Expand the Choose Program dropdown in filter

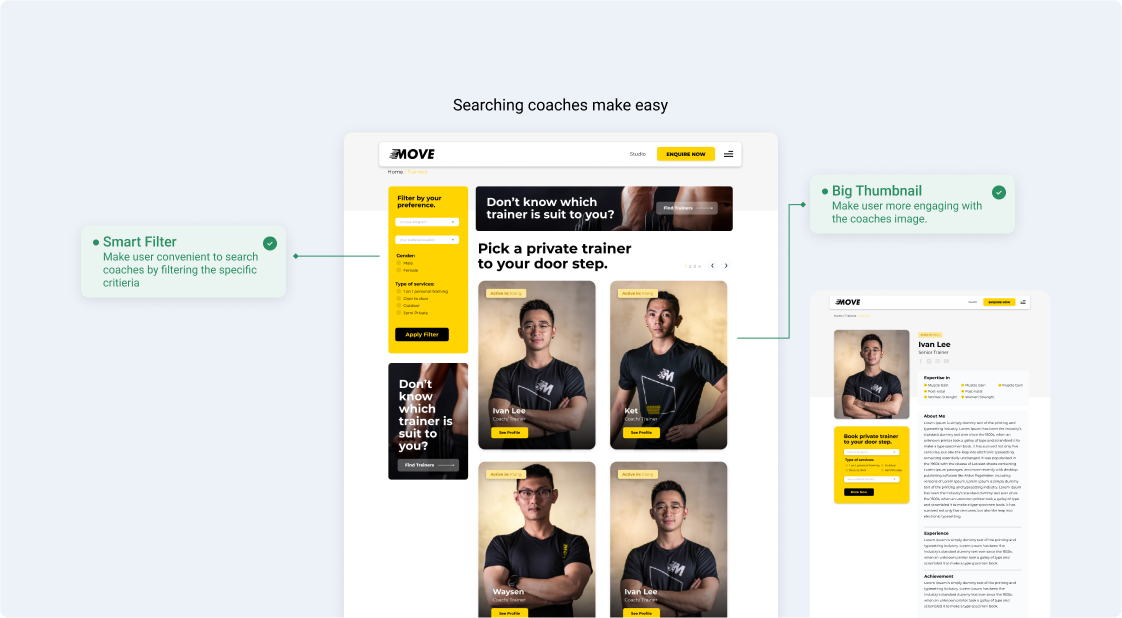coord(426,222)
